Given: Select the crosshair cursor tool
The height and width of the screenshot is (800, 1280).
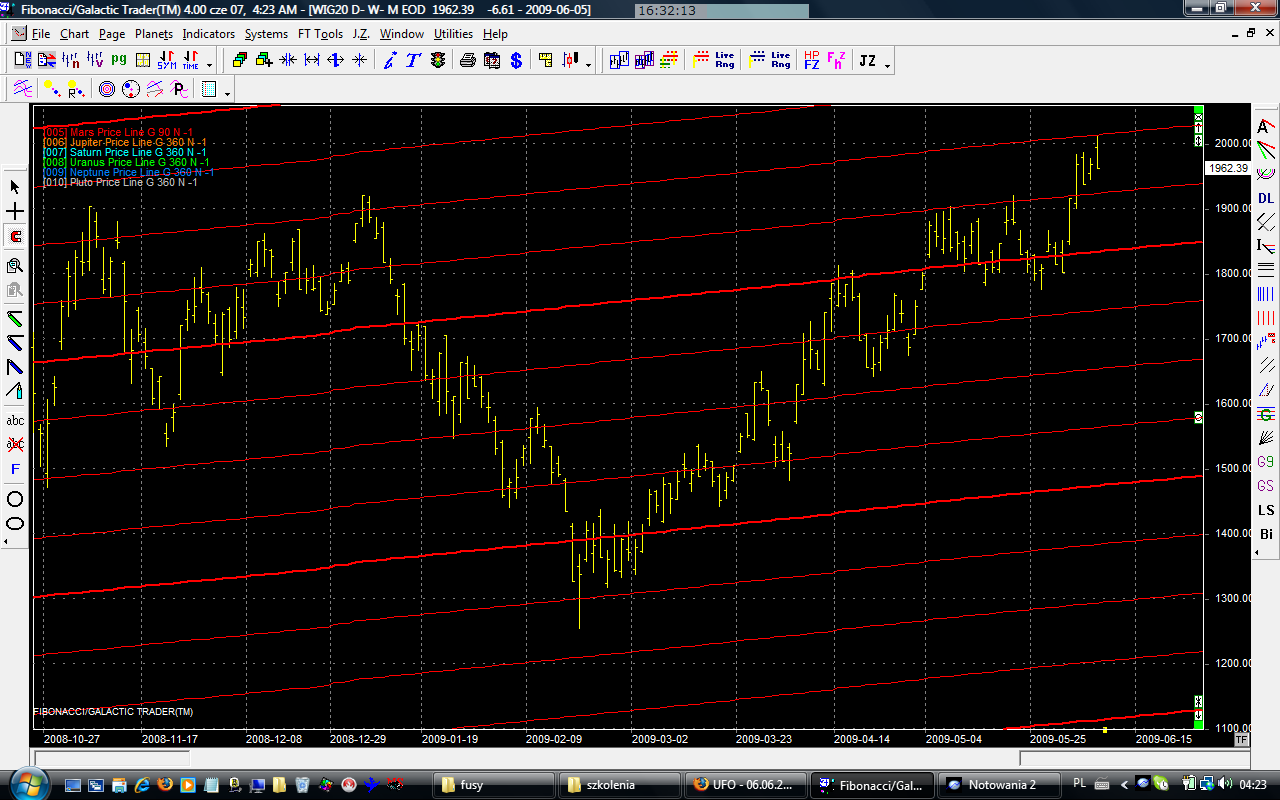Looking at the screenshot, I should click(x=15, y=212).
